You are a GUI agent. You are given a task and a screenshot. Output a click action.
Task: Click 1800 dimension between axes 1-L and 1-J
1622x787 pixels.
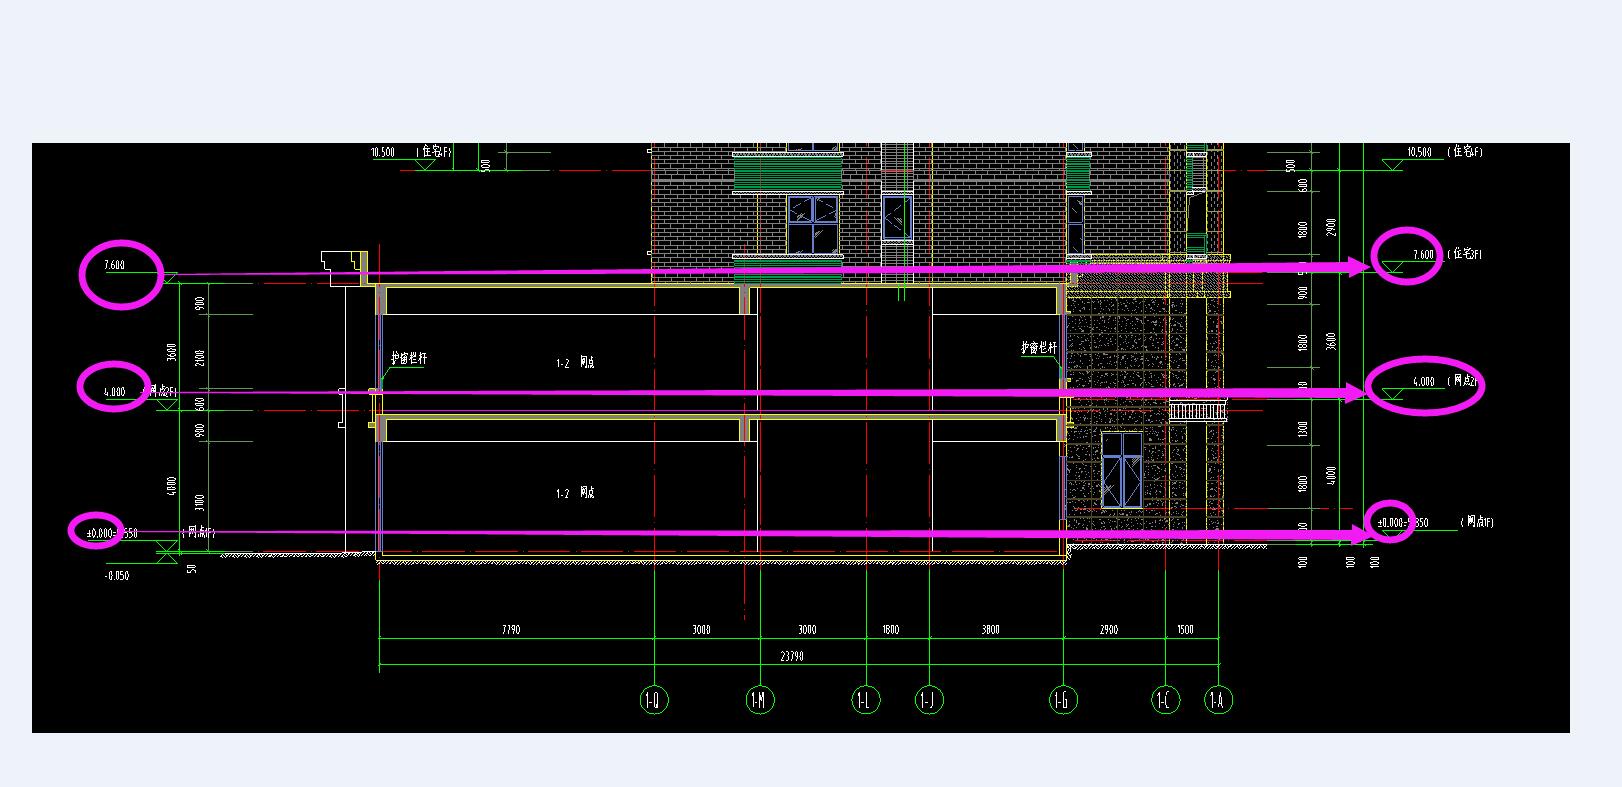(x=890, y=630)
